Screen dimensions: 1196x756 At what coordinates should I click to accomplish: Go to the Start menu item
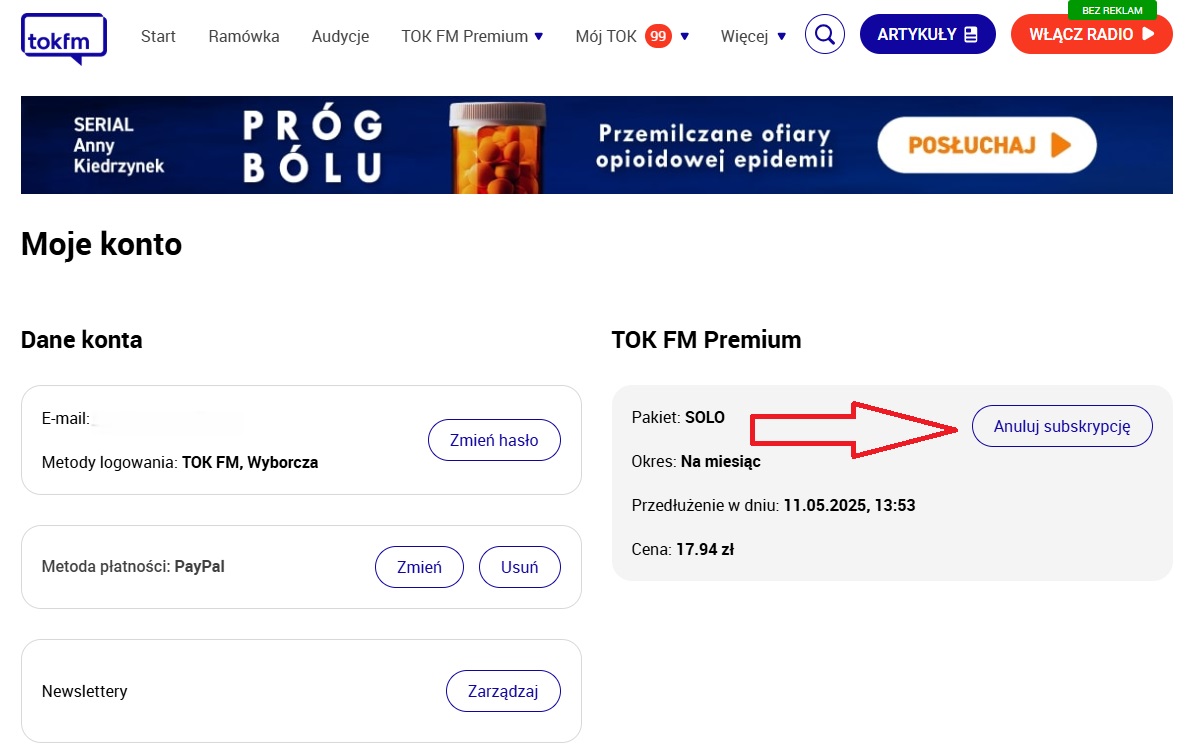(158, 37)
